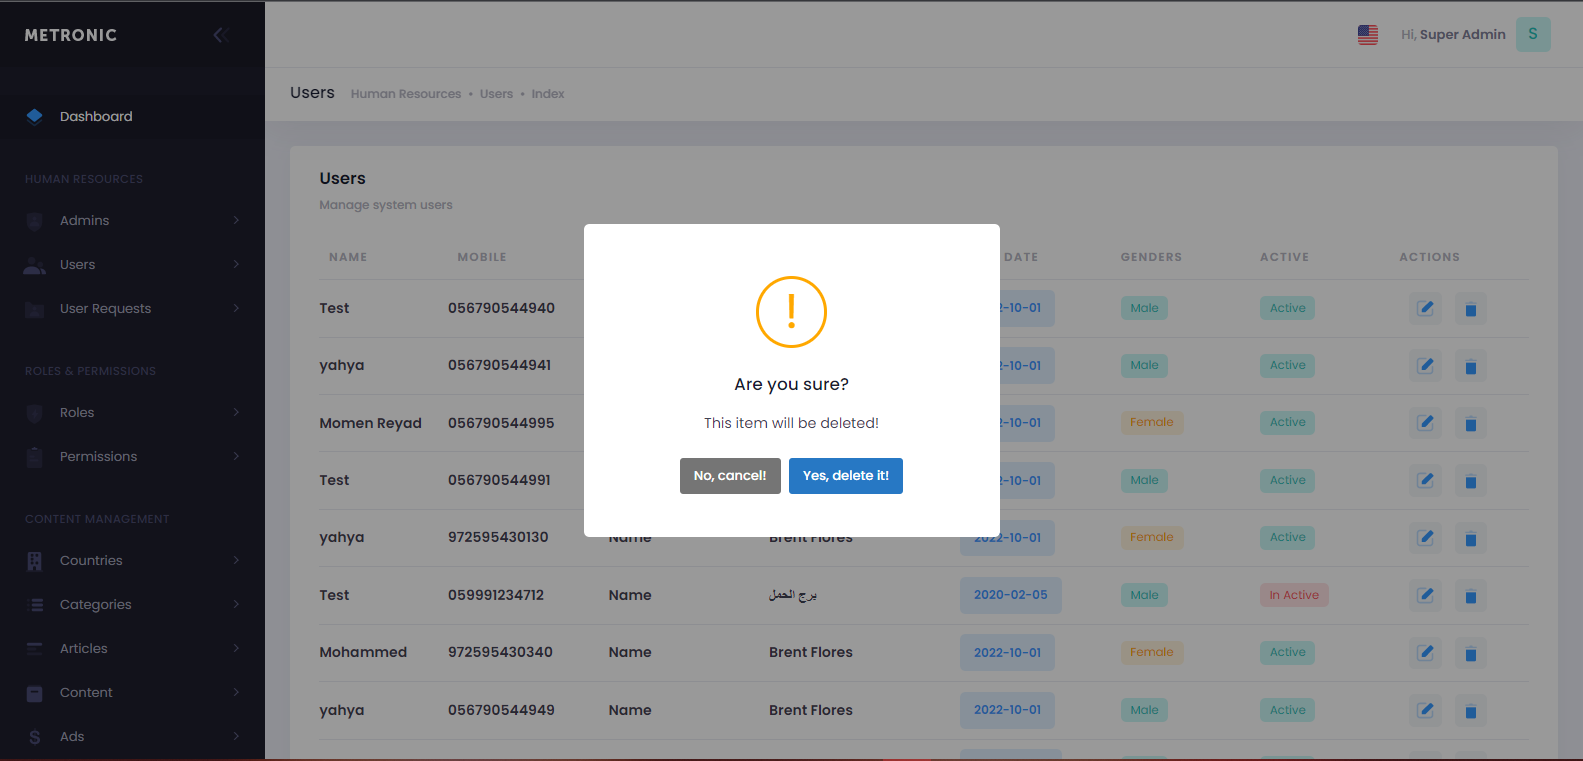Viewport: 1583px width, 761px height.
Task: Click the green S user avatar
Action: 1532,34
